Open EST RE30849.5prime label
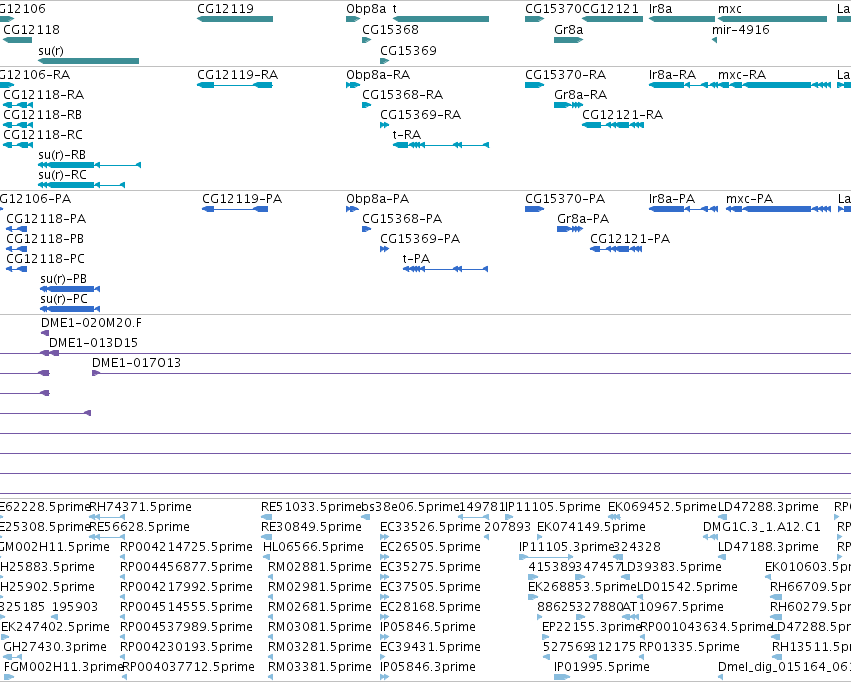The image size is (851, 682). [x=311, y=527]
